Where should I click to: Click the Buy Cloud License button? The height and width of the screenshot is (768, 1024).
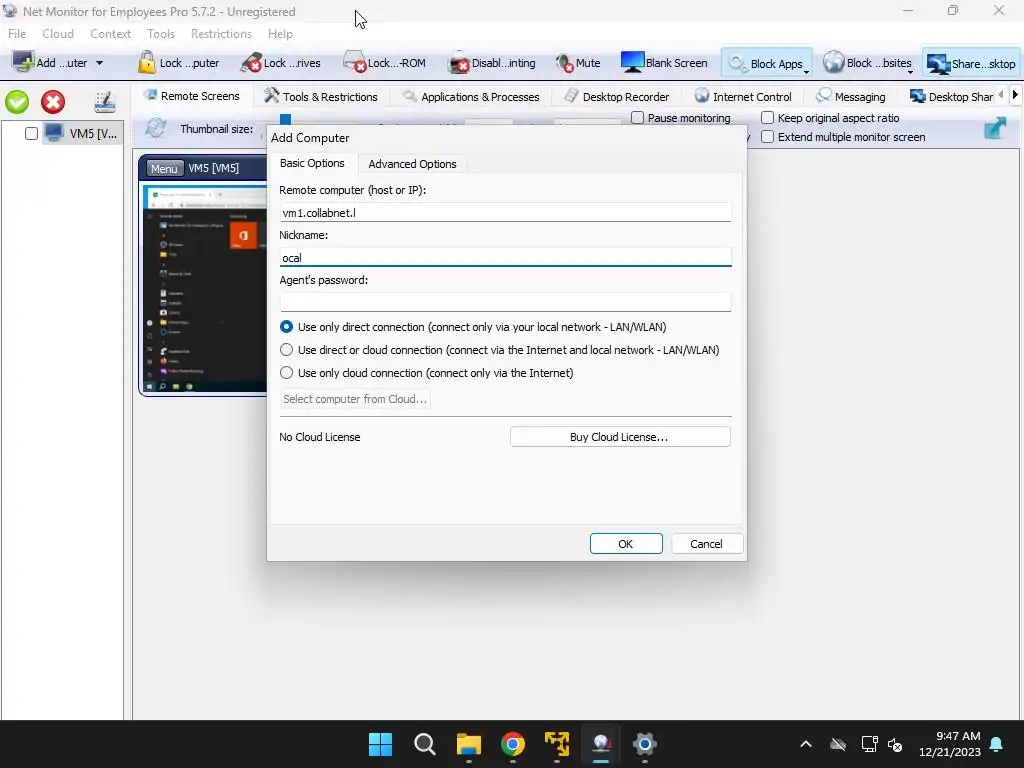(x=619, y=437)
